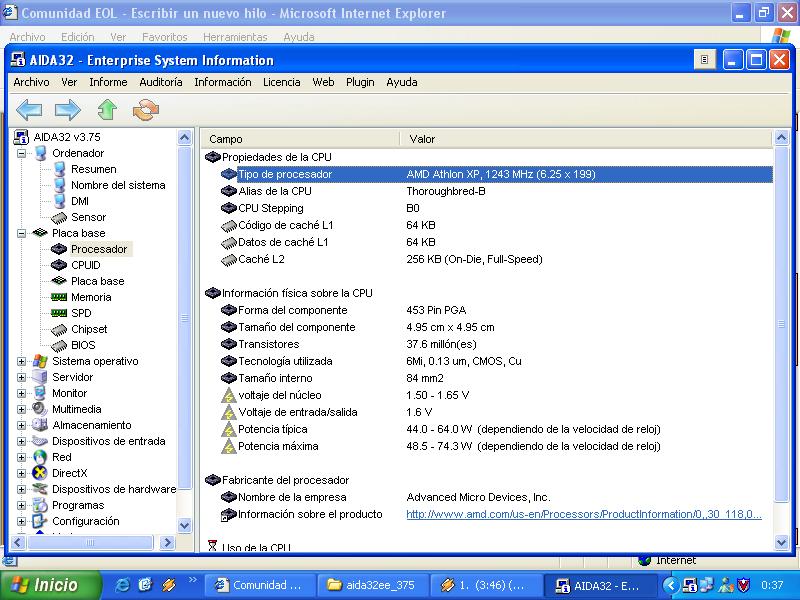The image size is (800, 600).
Task: Click the Programas tree icon
Action: [40, 505]
